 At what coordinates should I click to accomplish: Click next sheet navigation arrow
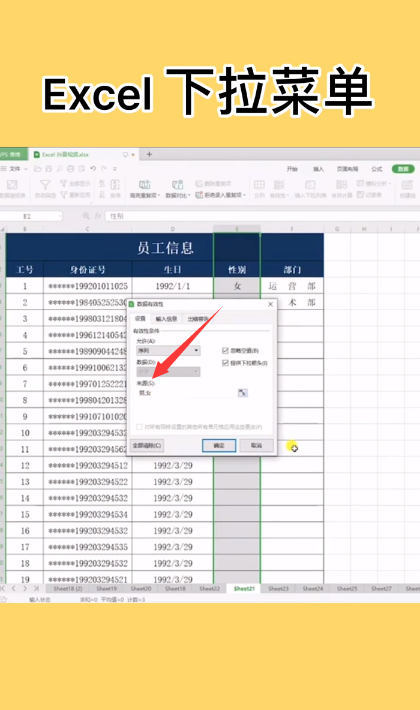click(x=25, y=589)
